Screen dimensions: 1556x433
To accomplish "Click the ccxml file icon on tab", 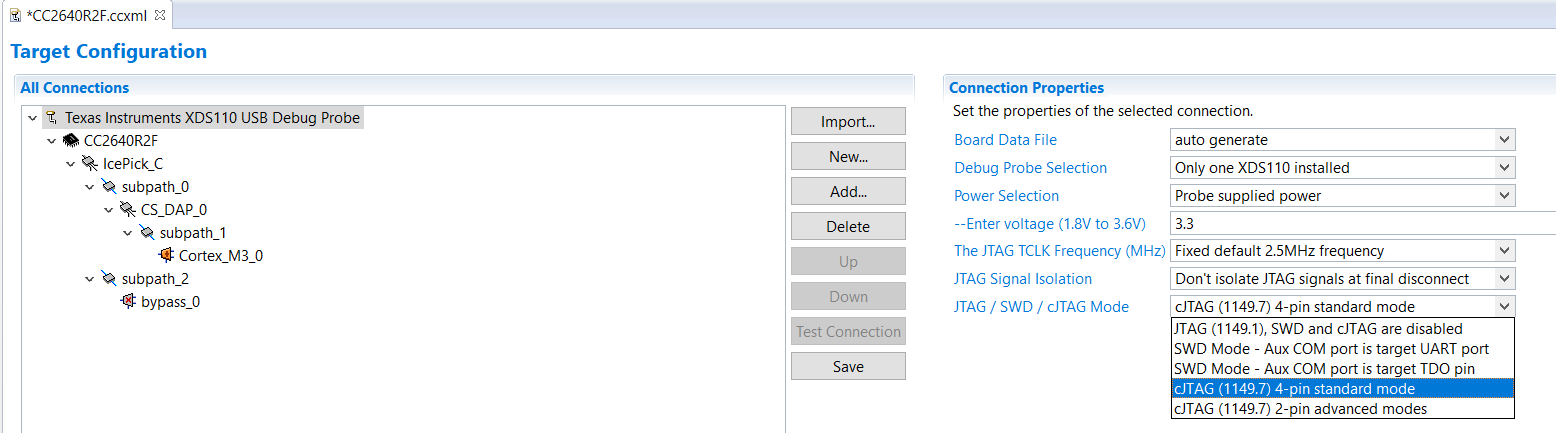I will (15, 15).
